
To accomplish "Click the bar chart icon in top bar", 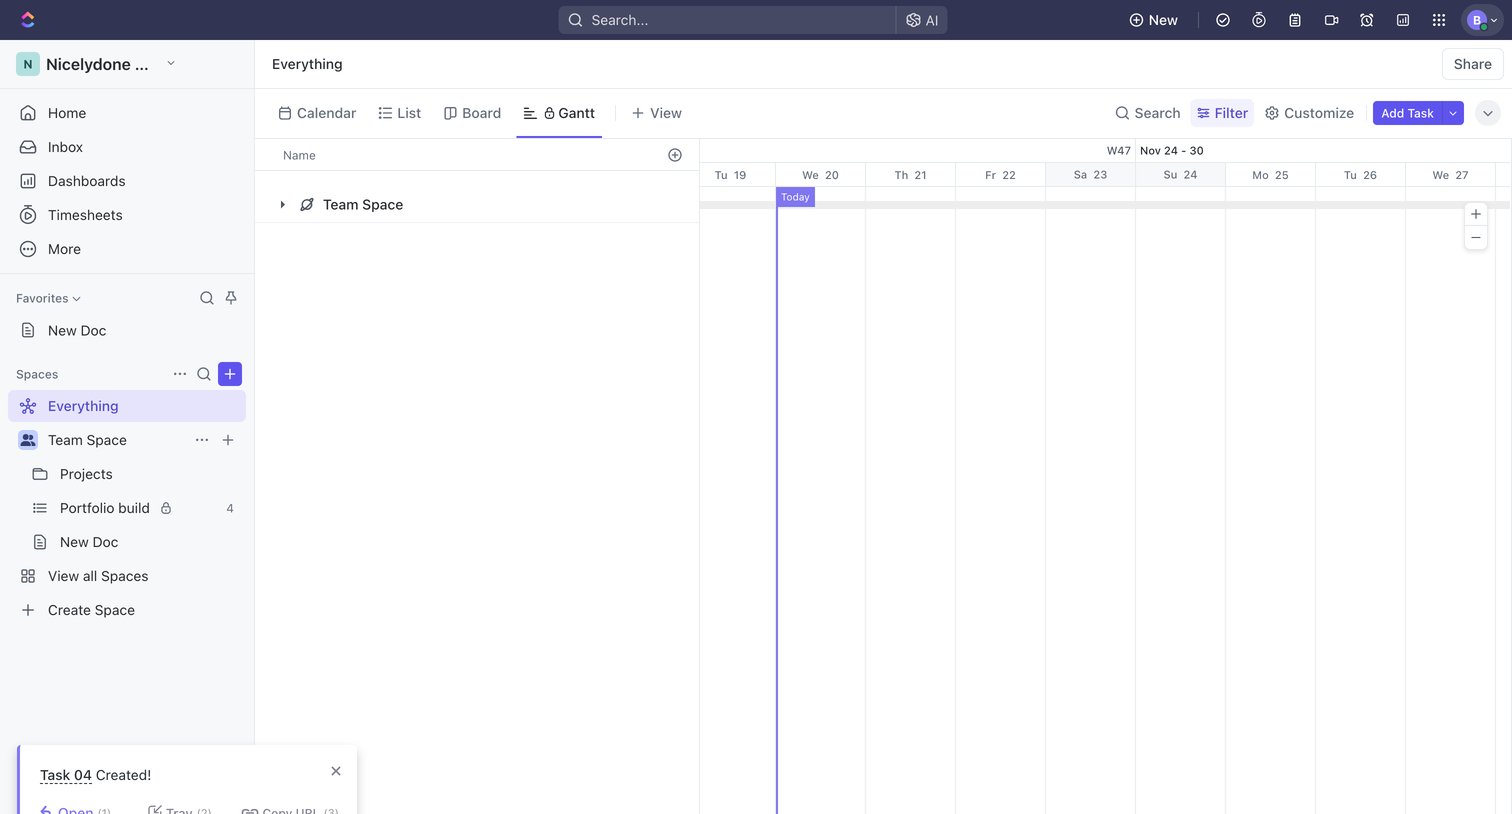I will (x=1403, y=20).
